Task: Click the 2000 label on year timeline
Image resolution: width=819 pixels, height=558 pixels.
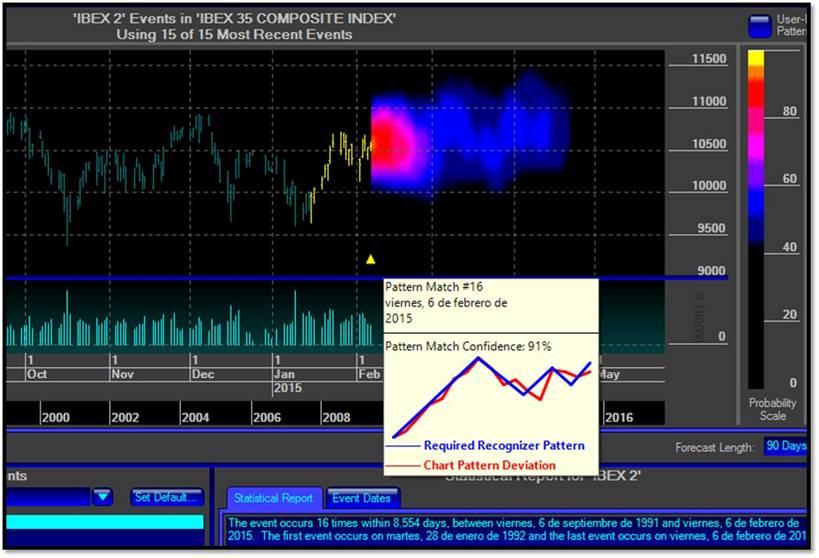Action: tap(55, 417)
